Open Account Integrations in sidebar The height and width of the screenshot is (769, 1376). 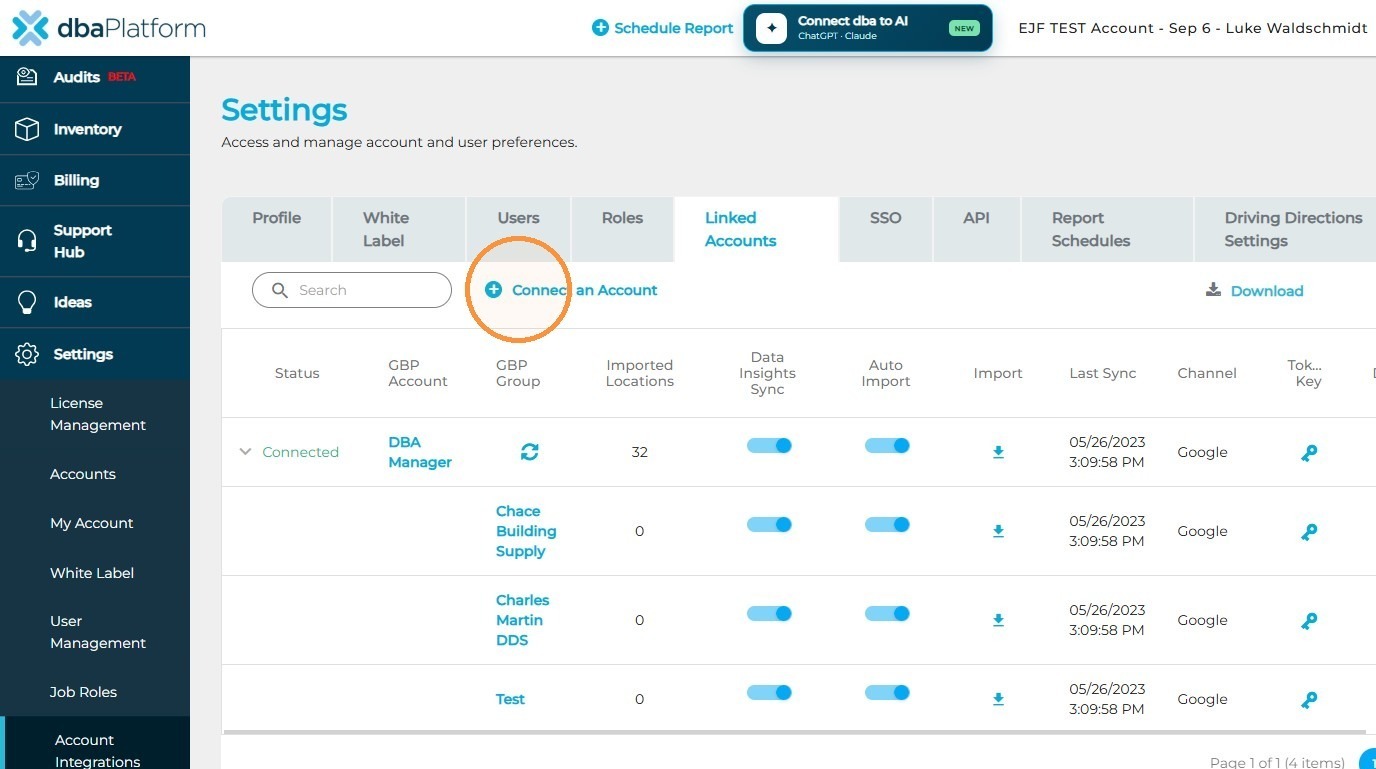pyautogui.click(x=97, y=751)
